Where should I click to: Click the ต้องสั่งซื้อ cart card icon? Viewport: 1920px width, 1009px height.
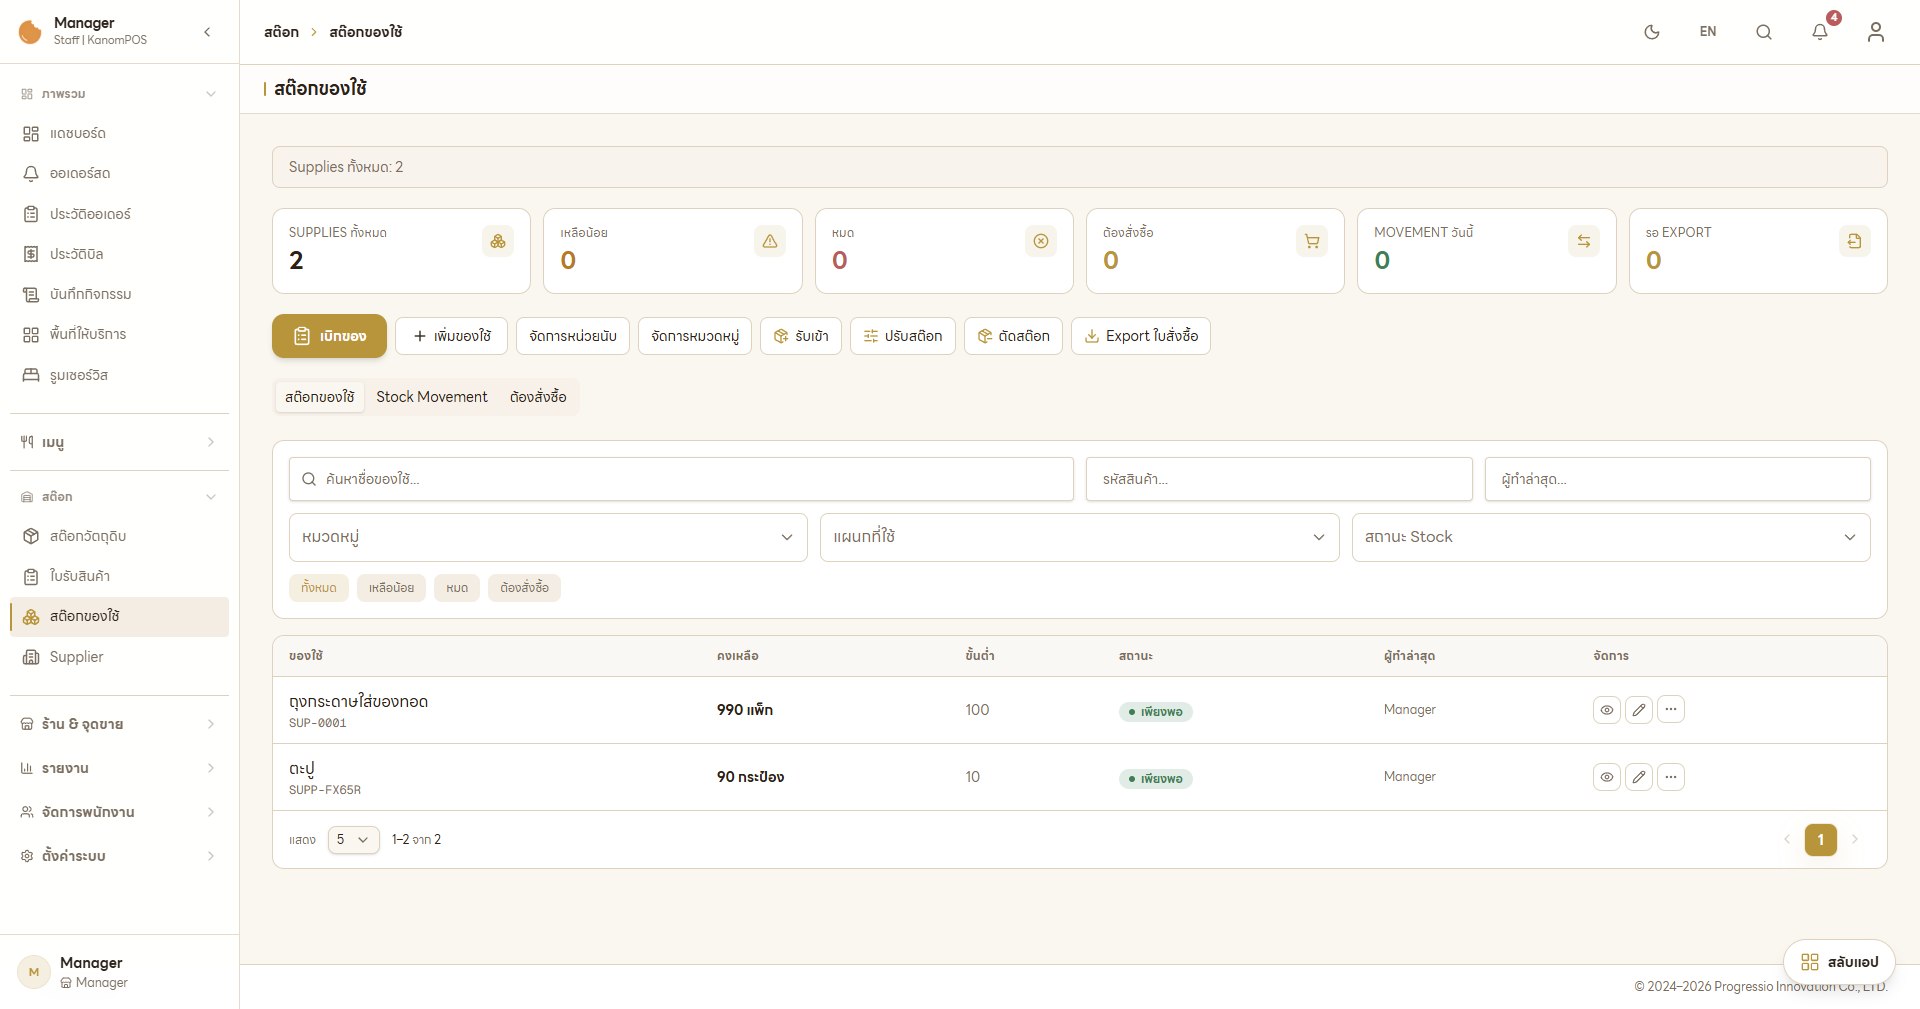[1312, 241]
